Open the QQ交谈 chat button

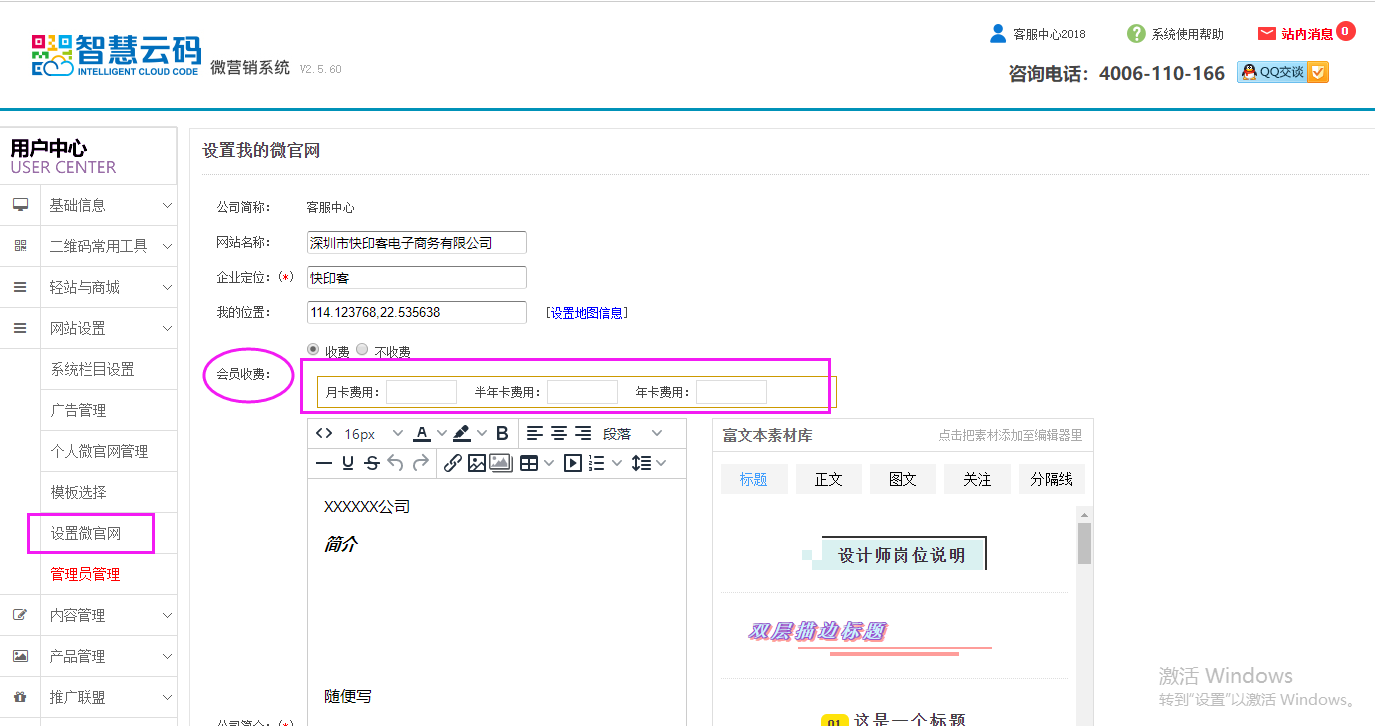pyautogui.click(x=1282, y=72)
